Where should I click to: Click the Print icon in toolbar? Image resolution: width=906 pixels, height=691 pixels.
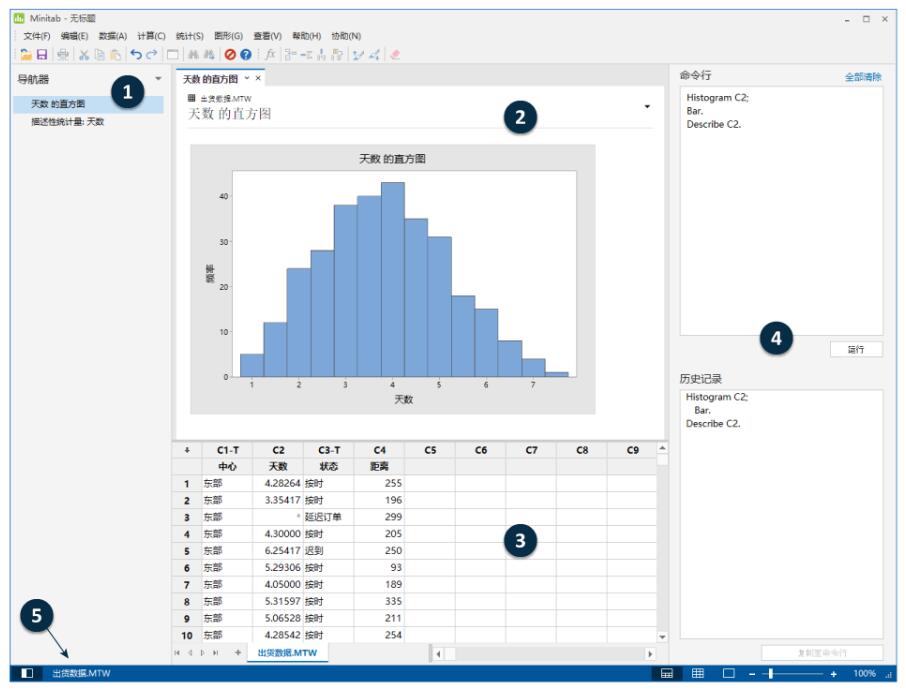(x=63, y=54)
